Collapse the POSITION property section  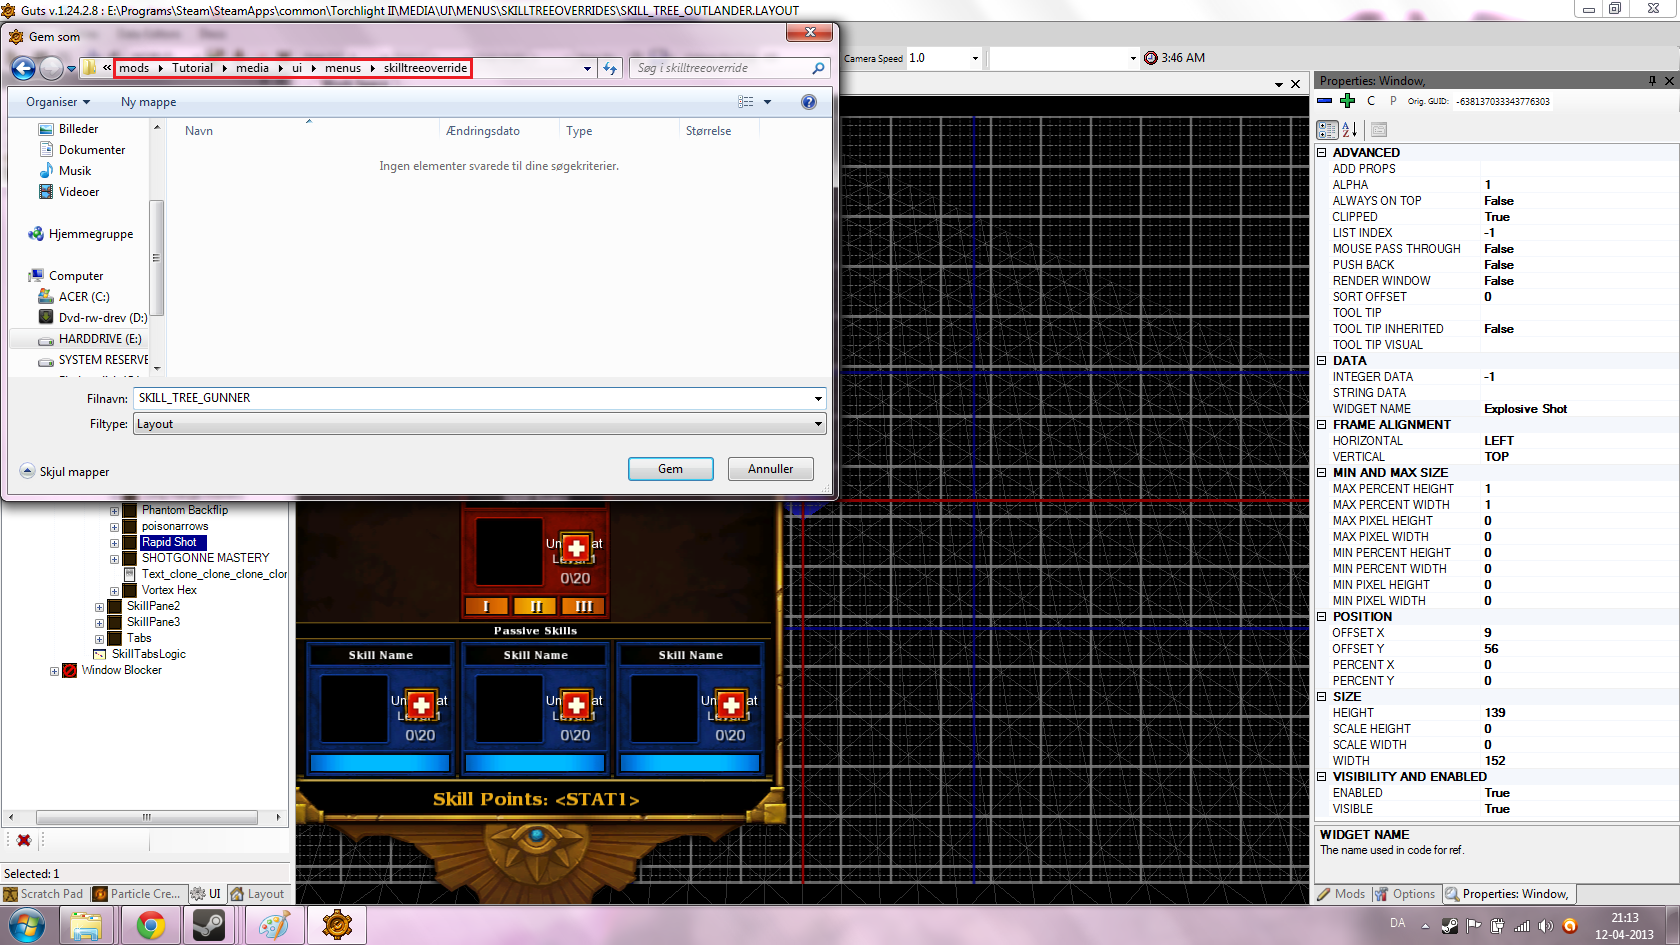pos(1322,617)
